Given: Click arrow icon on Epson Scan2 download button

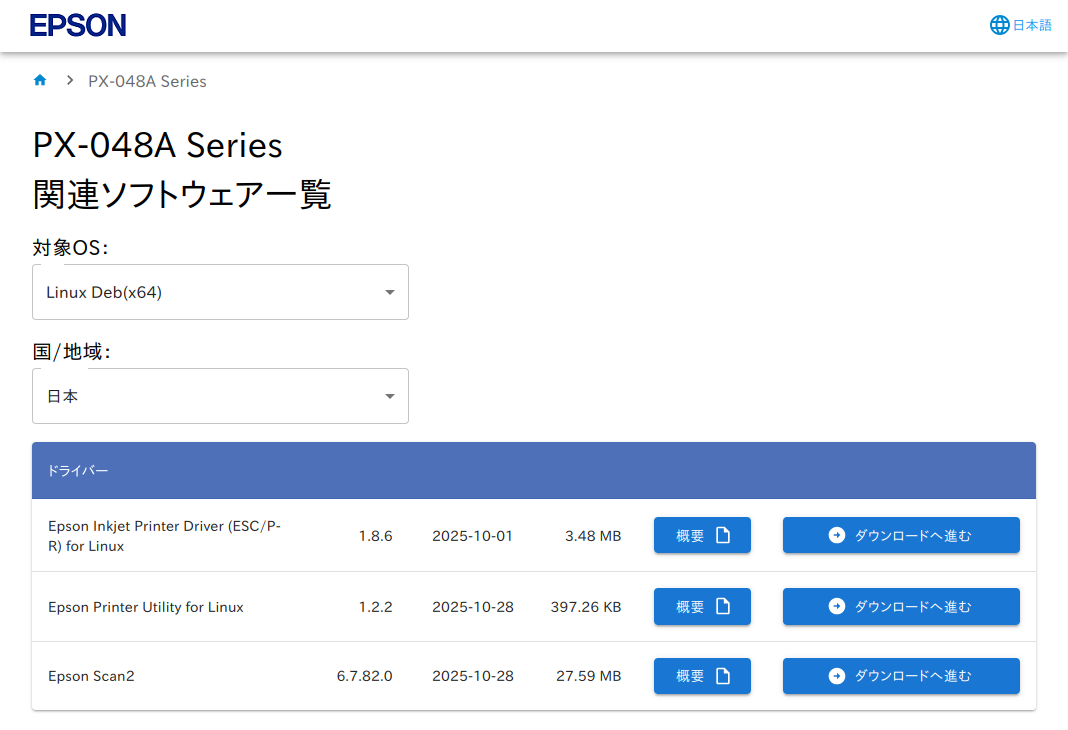Looking at the screenshot, I should coord(837,676).
